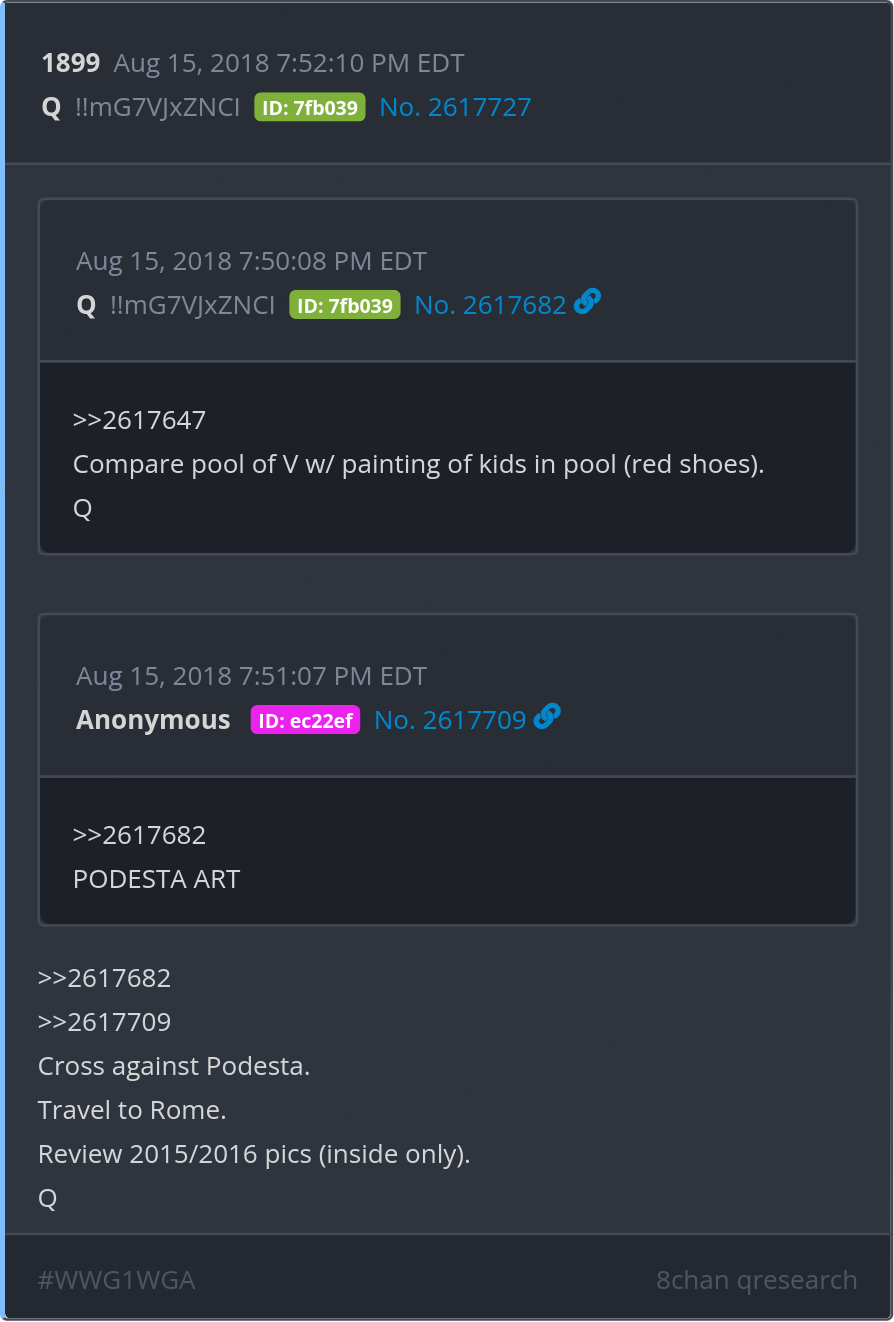Open post No. 2617727 link
Image resolution: width=894 pixels, height=1322 pixels.
tap(455, 107)
